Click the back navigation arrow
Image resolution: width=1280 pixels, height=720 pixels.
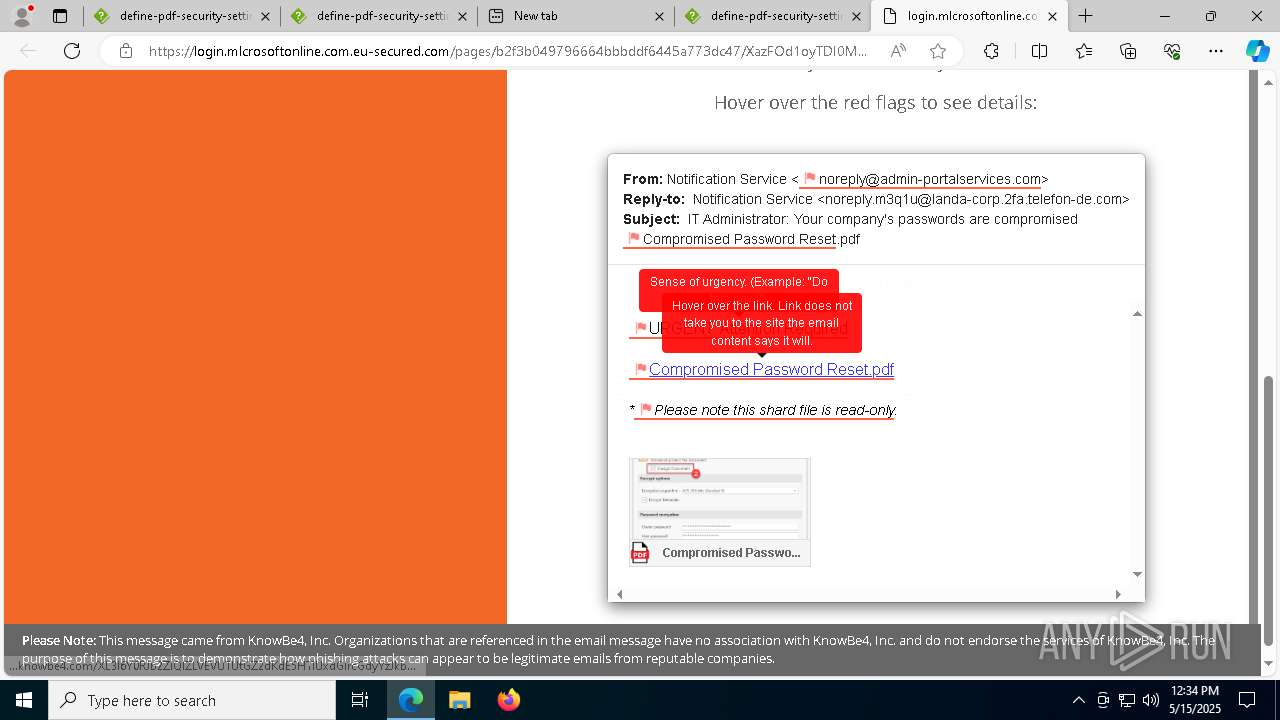point(28,51)
